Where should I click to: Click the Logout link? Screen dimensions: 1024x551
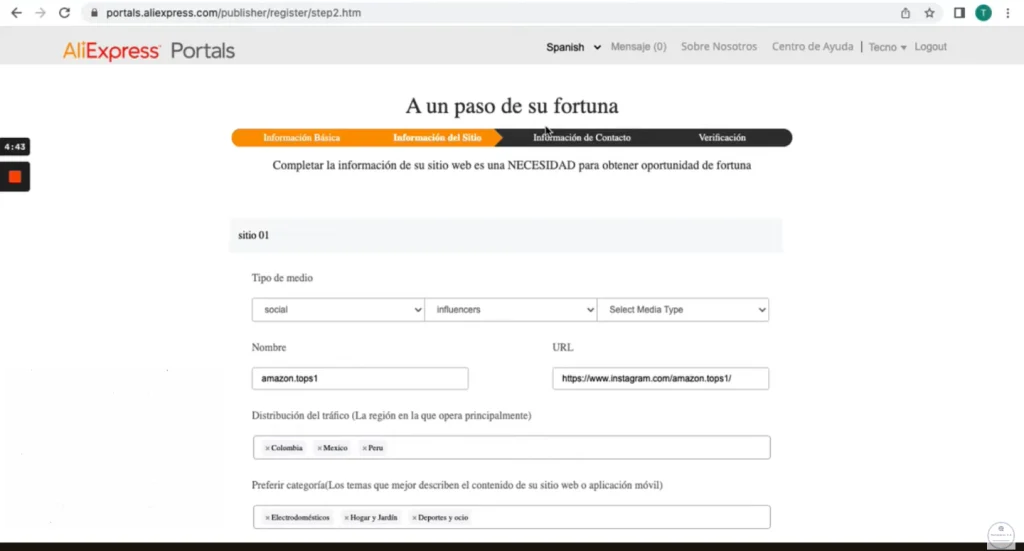pos(930,46)
